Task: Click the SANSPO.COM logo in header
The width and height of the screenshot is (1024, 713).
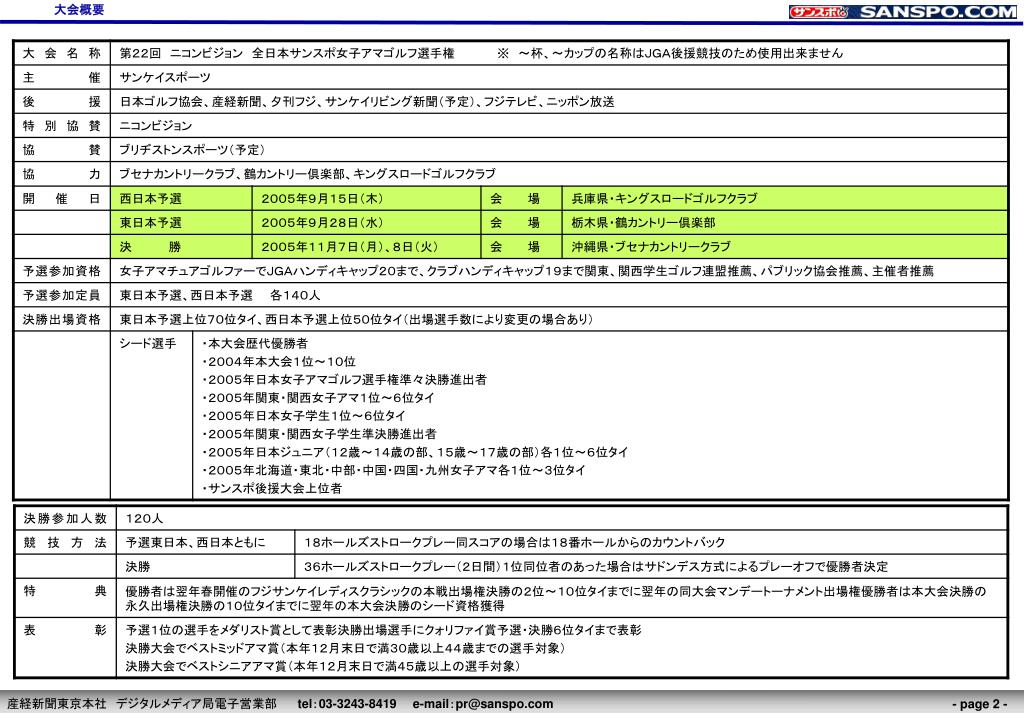Action: pos(903,12)
